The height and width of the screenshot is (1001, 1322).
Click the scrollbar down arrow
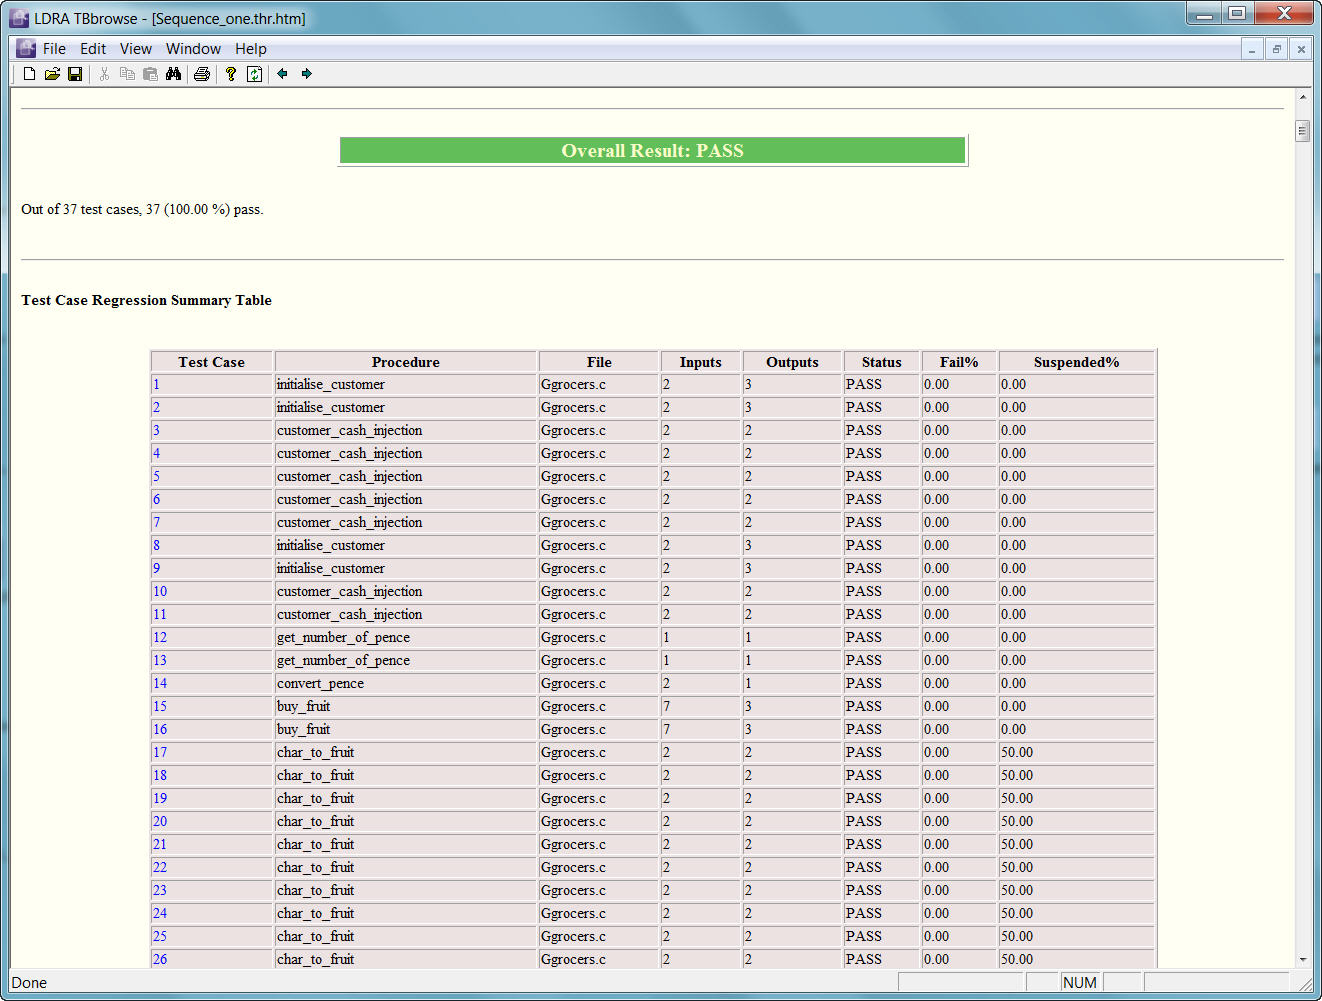(x=1303, y=959)
